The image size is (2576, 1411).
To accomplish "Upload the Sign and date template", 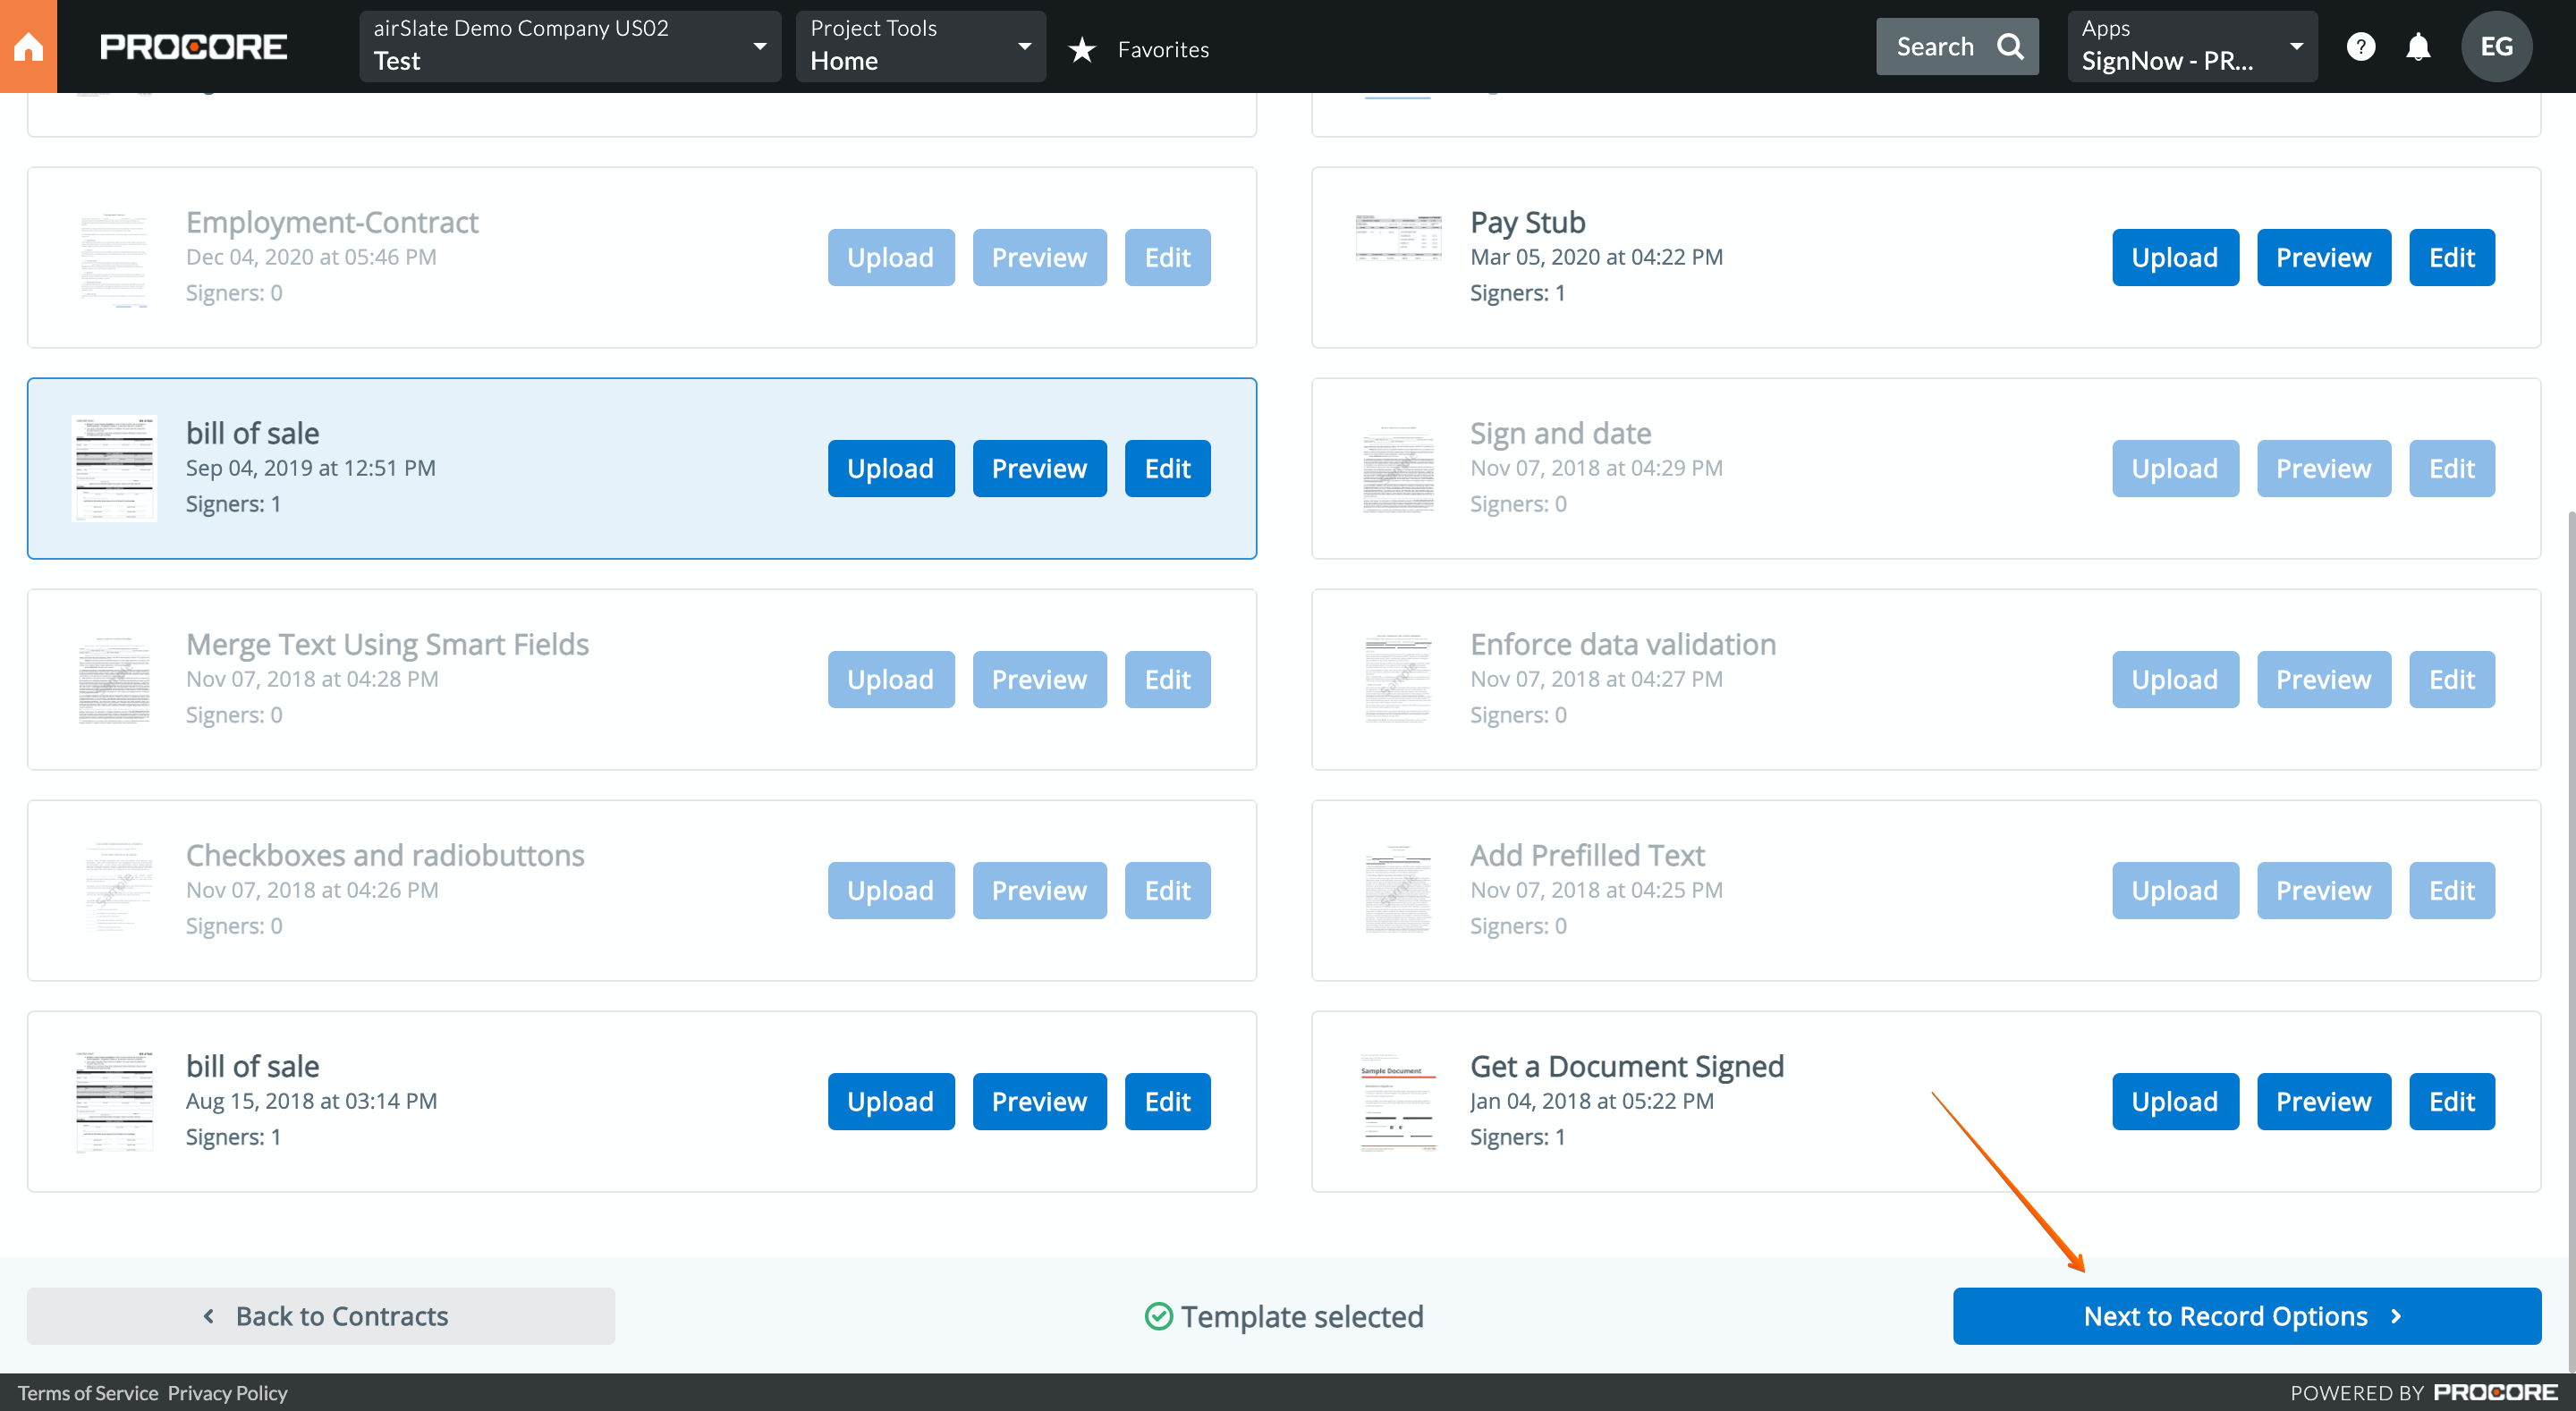I will point(2175,468).
